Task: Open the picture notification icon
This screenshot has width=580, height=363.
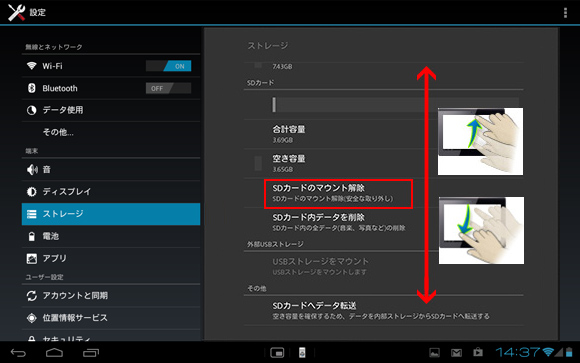Action: (434, 353)
